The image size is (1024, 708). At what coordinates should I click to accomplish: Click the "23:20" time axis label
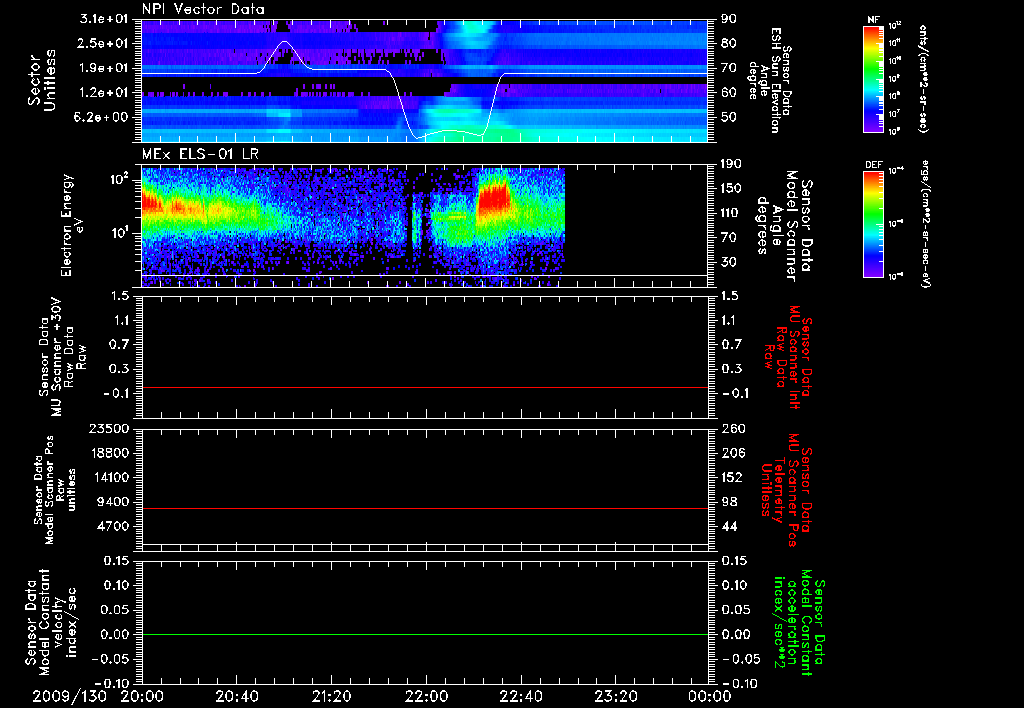616,696
